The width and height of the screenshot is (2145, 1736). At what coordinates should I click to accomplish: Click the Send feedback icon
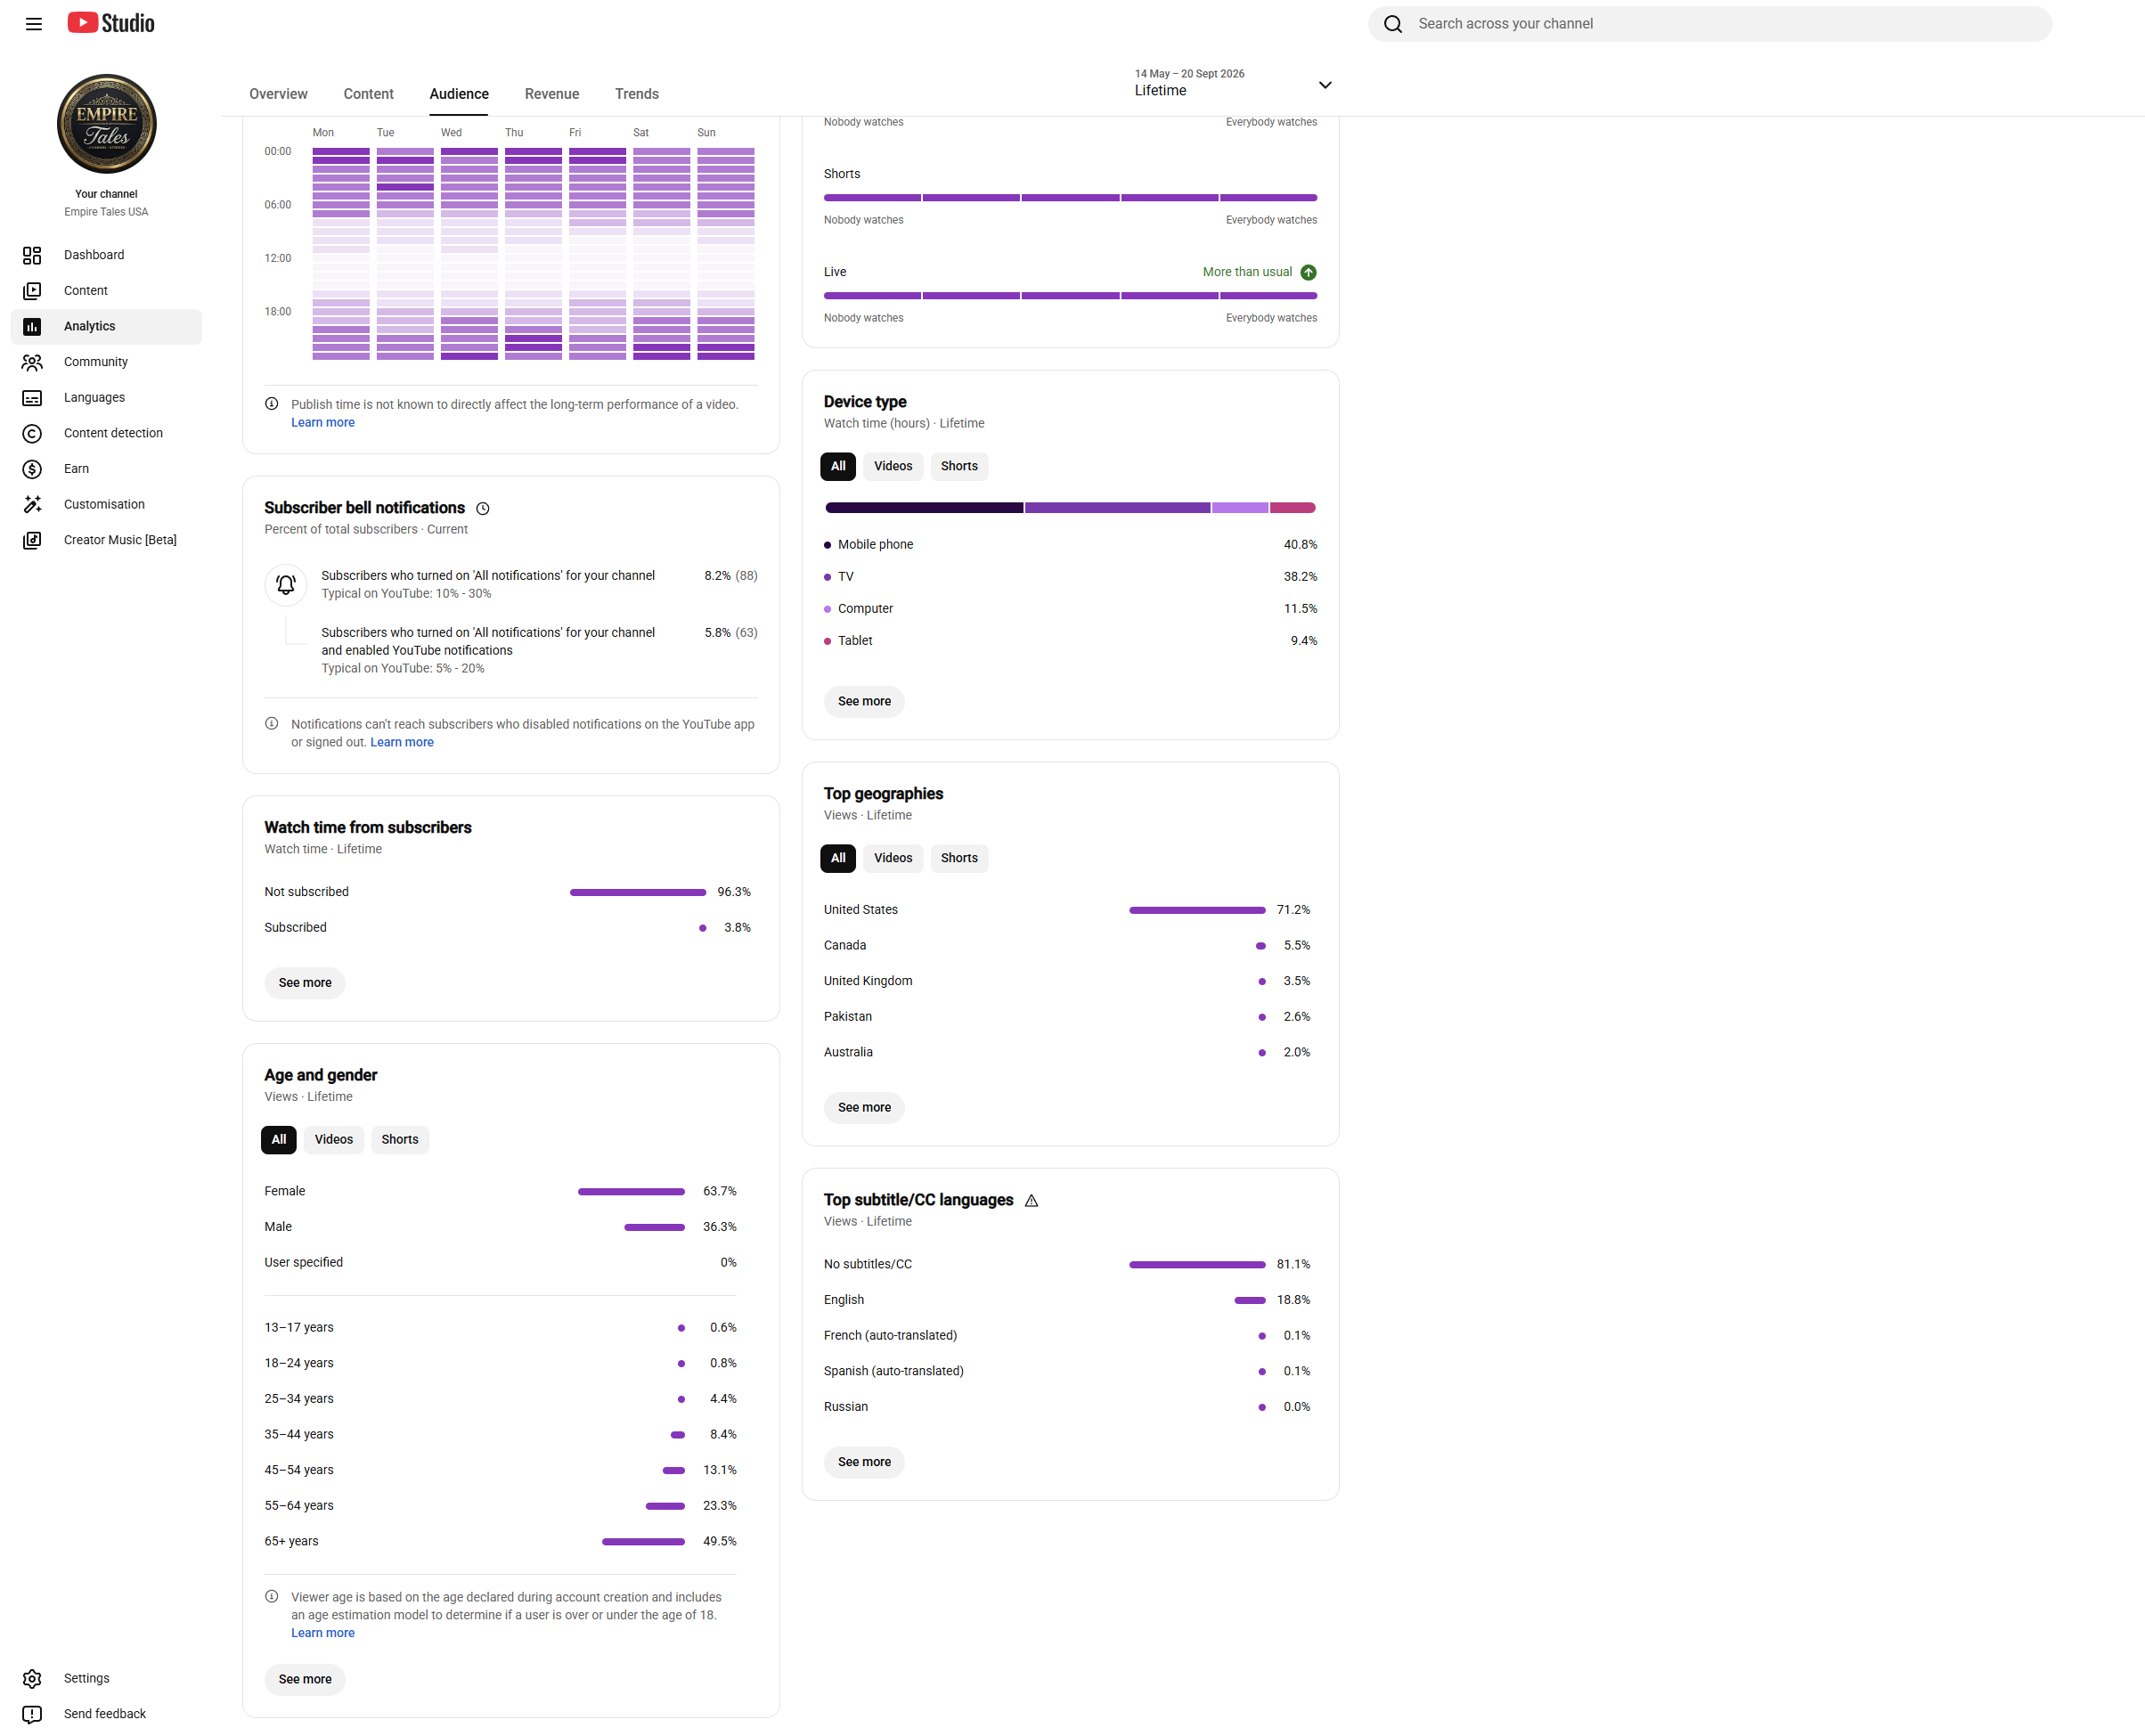(32, 1714)
